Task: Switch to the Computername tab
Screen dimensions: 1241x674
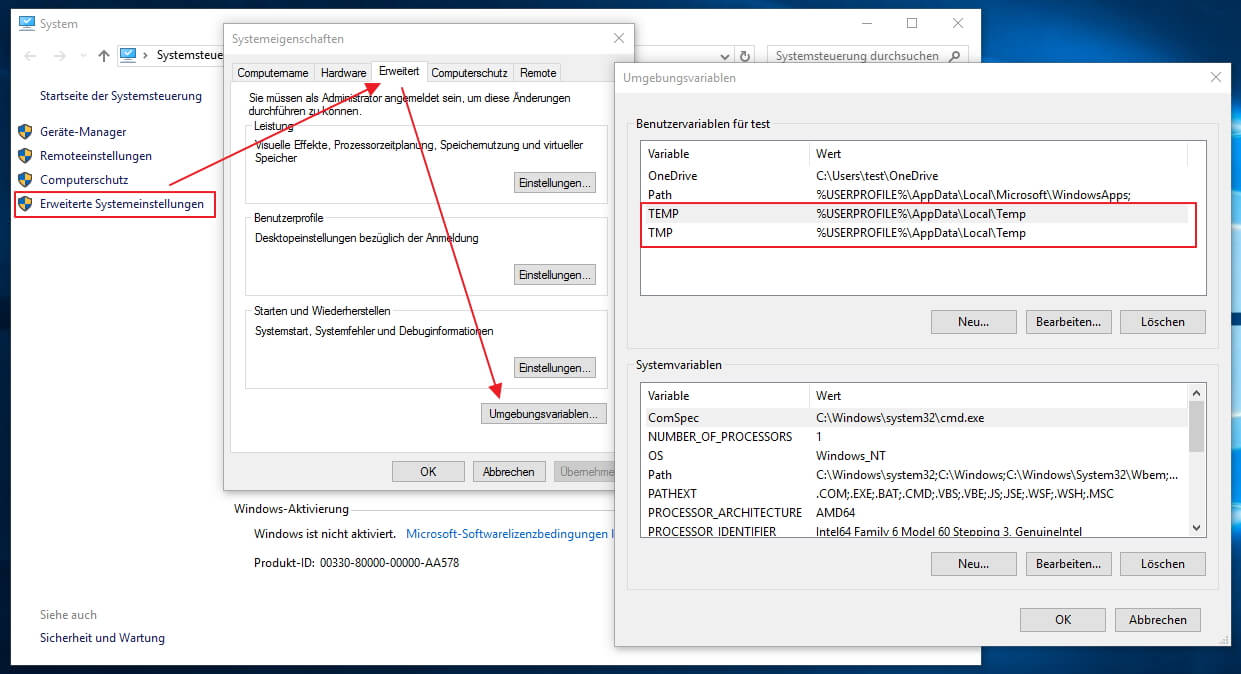Action: point(273,73)
